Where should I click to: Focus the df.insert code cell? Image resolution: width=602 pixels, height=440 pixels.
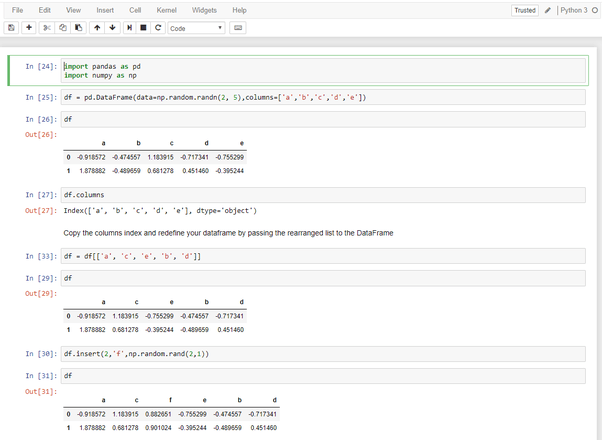[x=323, y=354]
